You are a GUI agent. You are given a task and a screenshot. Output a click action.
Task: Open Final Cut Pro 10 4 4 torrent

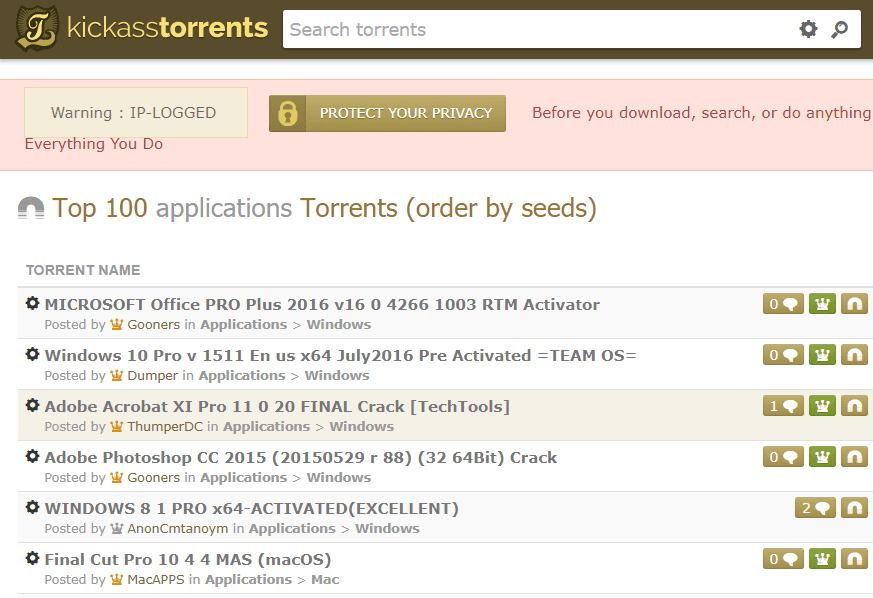pyautogui.click(x=188, y=560)
